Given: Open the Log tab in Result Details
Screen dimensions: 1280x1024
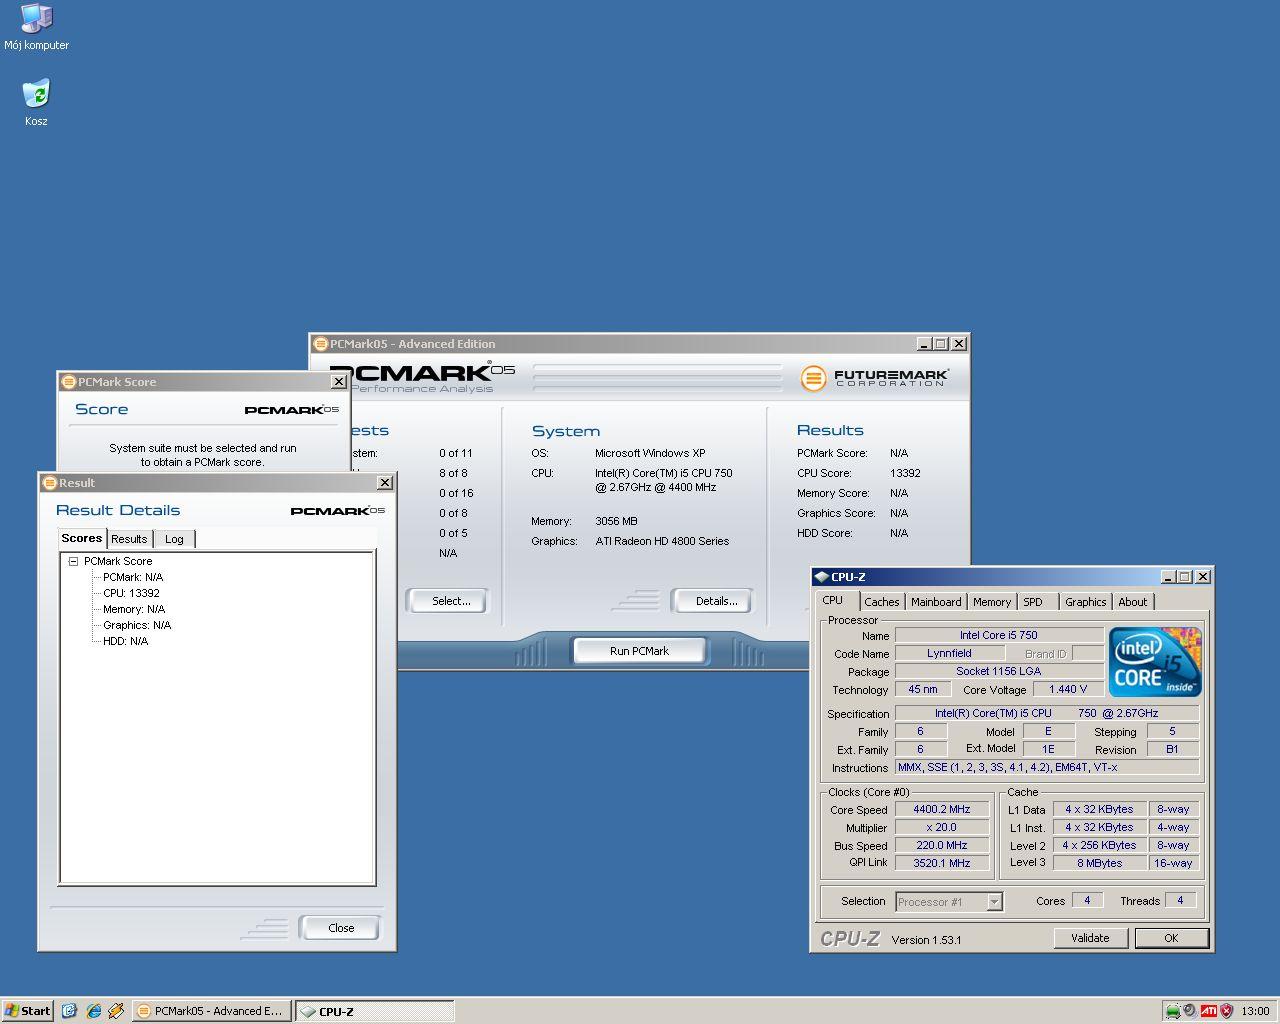Looking at the screenshot, I should tap(174, 539).
